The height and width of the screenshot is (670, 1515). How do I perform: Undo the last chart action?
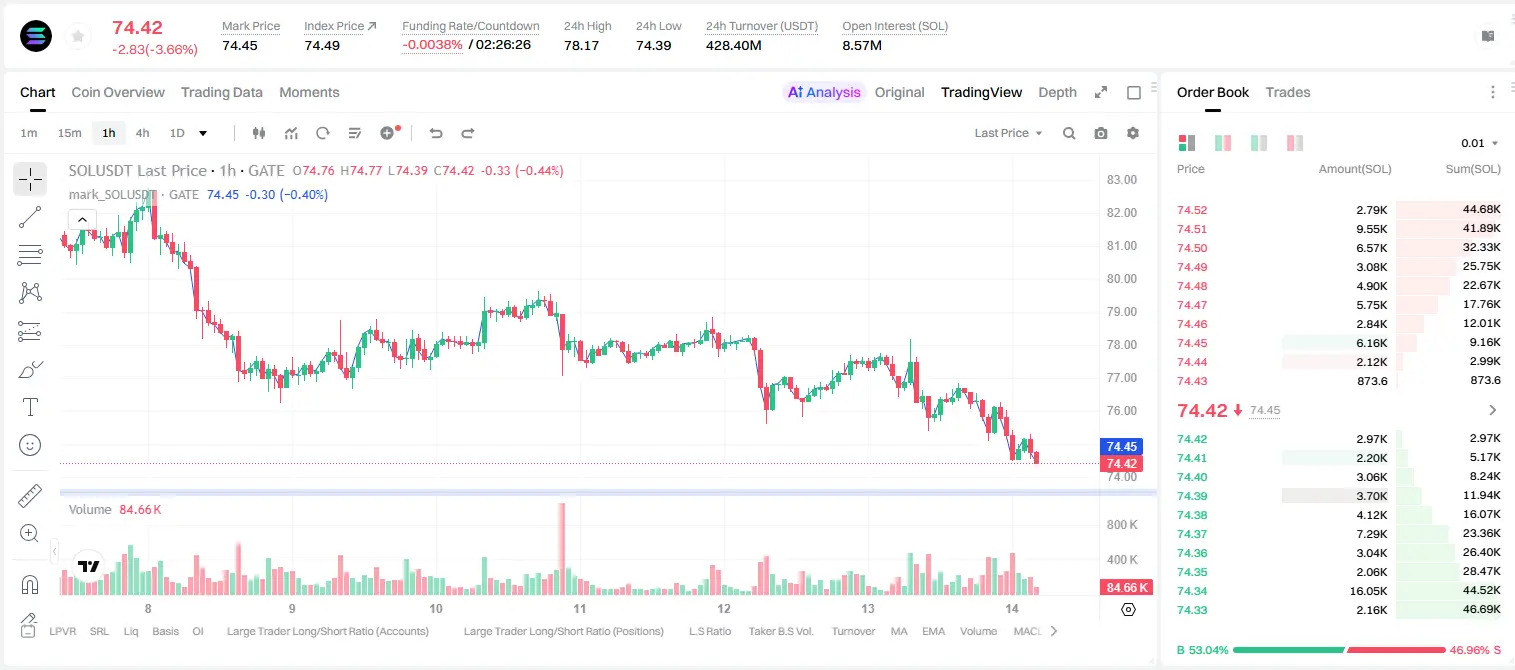click(x=436, y=133)
